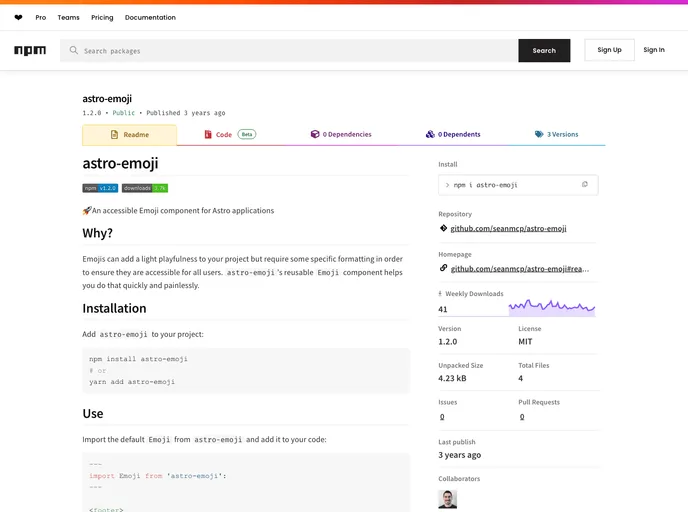Click the rocket emoji in description

pyautogui.click(x=87, y=211)
